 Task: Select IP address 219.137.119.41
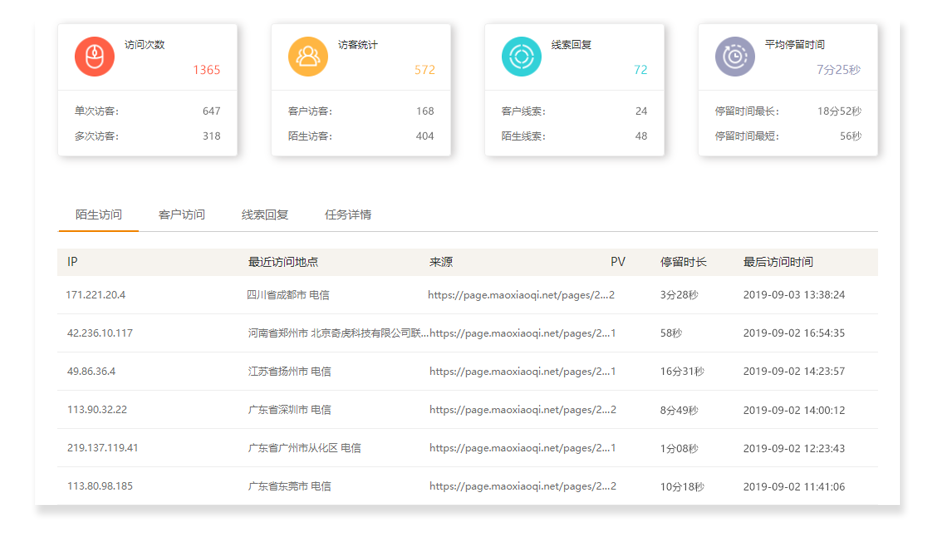(102, 447)
